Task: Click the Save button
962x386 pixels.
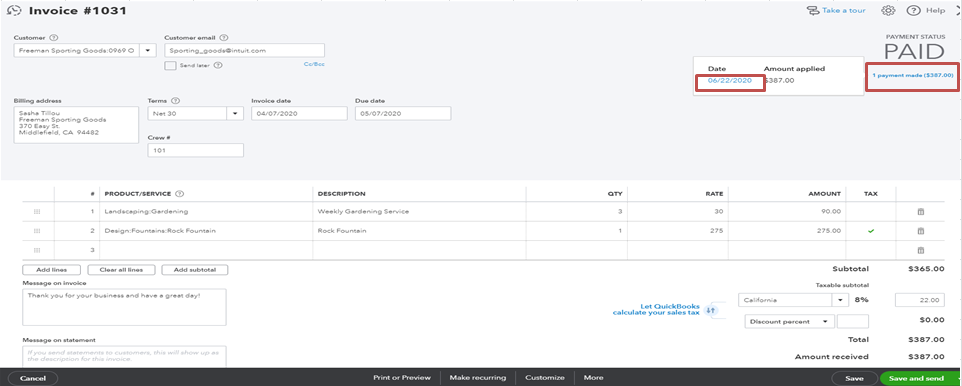Action: [x=854, y=379]
